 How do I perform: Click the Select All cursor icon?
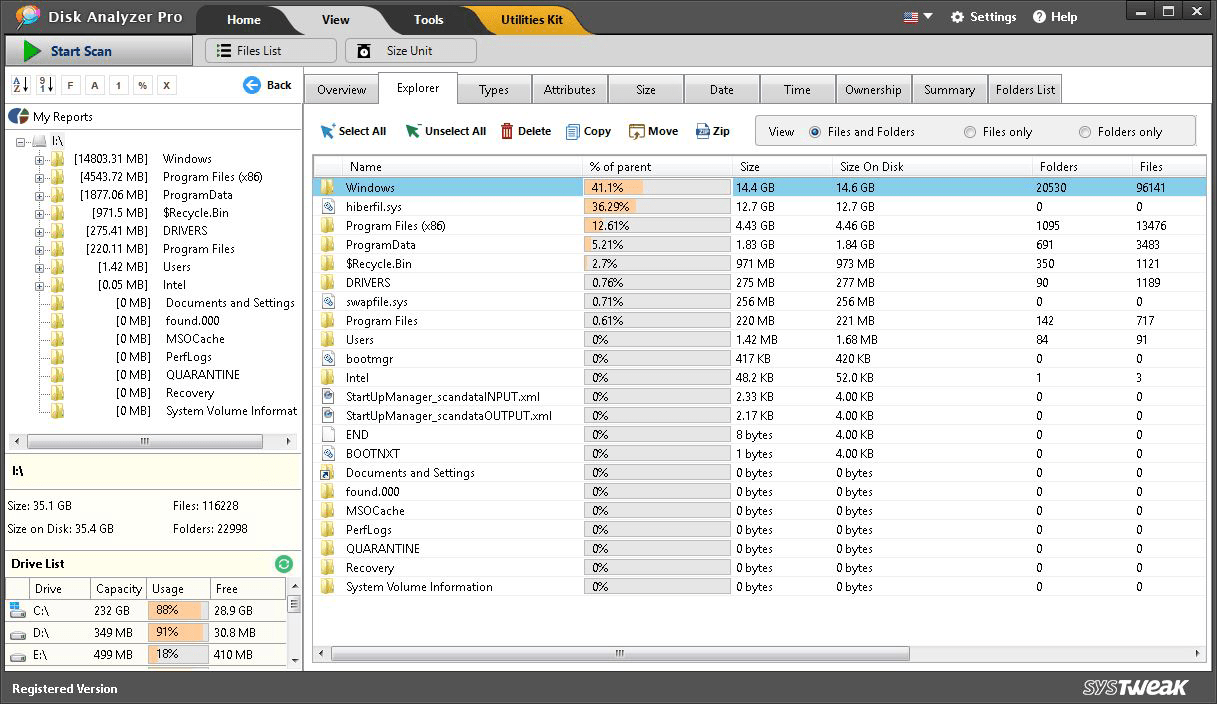[x=327, y=131]
